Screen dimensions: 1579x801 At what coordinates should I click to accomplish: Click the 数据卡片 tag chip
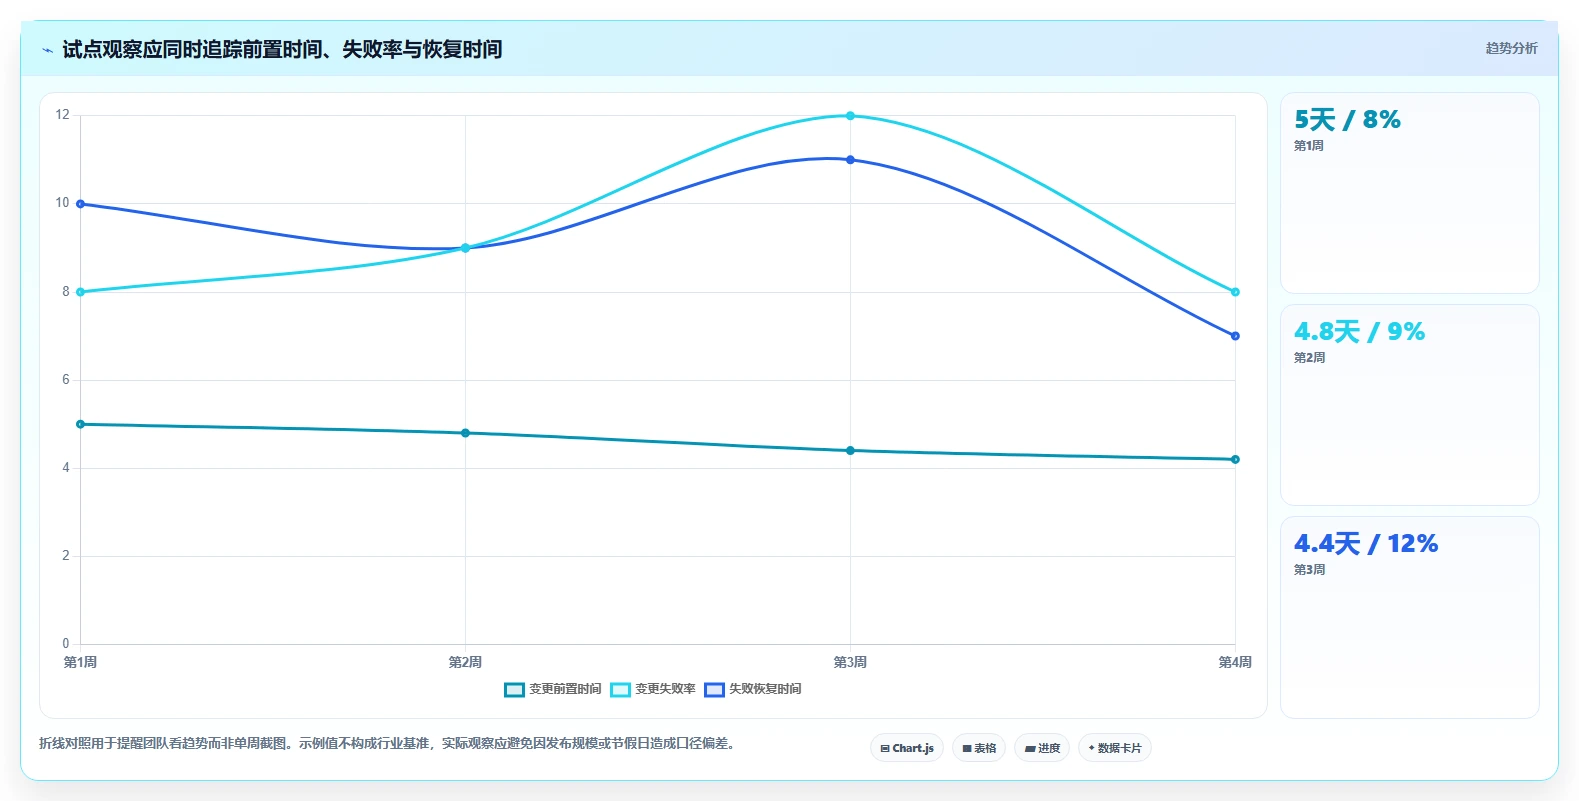pyautogui.click(x=1115, y=748)
